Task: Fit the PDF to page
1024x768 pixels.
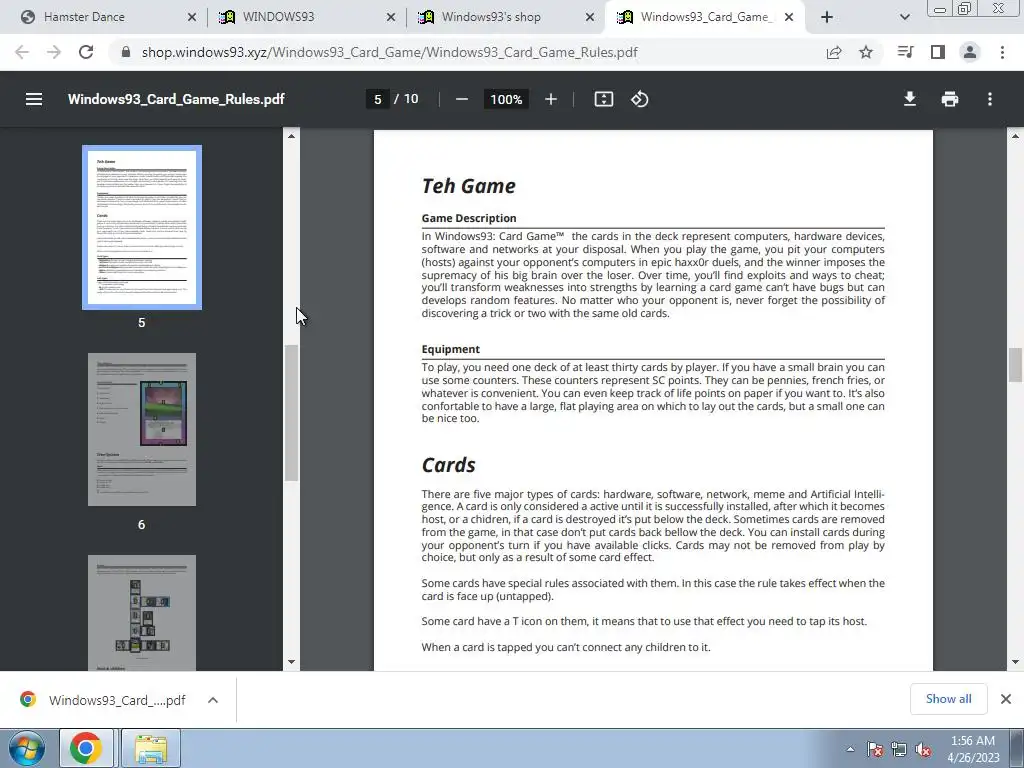Action: 603,99
